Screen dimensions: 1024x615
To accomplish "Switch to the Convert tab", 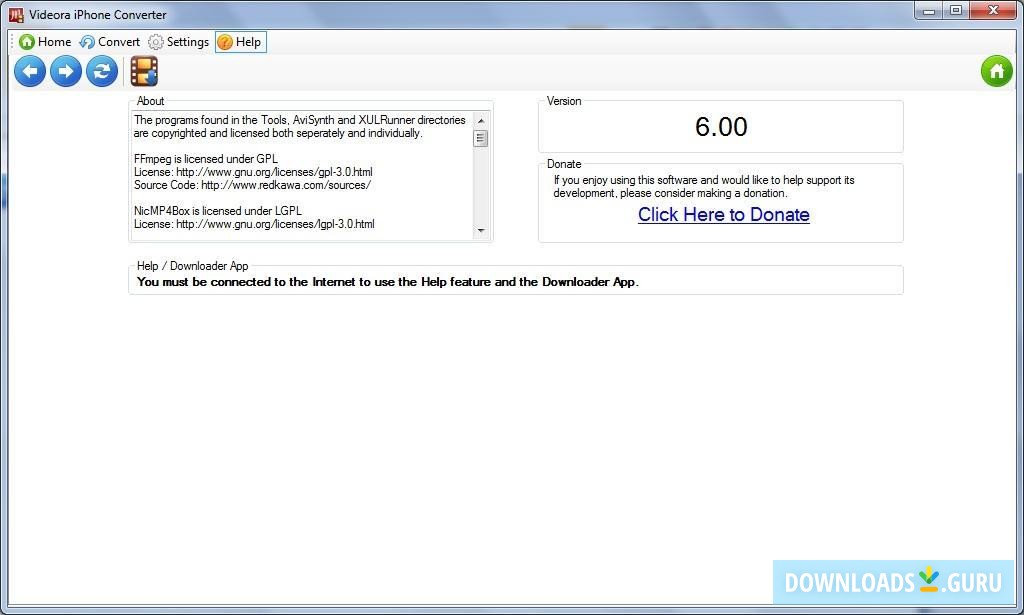I will click(110, 42).
